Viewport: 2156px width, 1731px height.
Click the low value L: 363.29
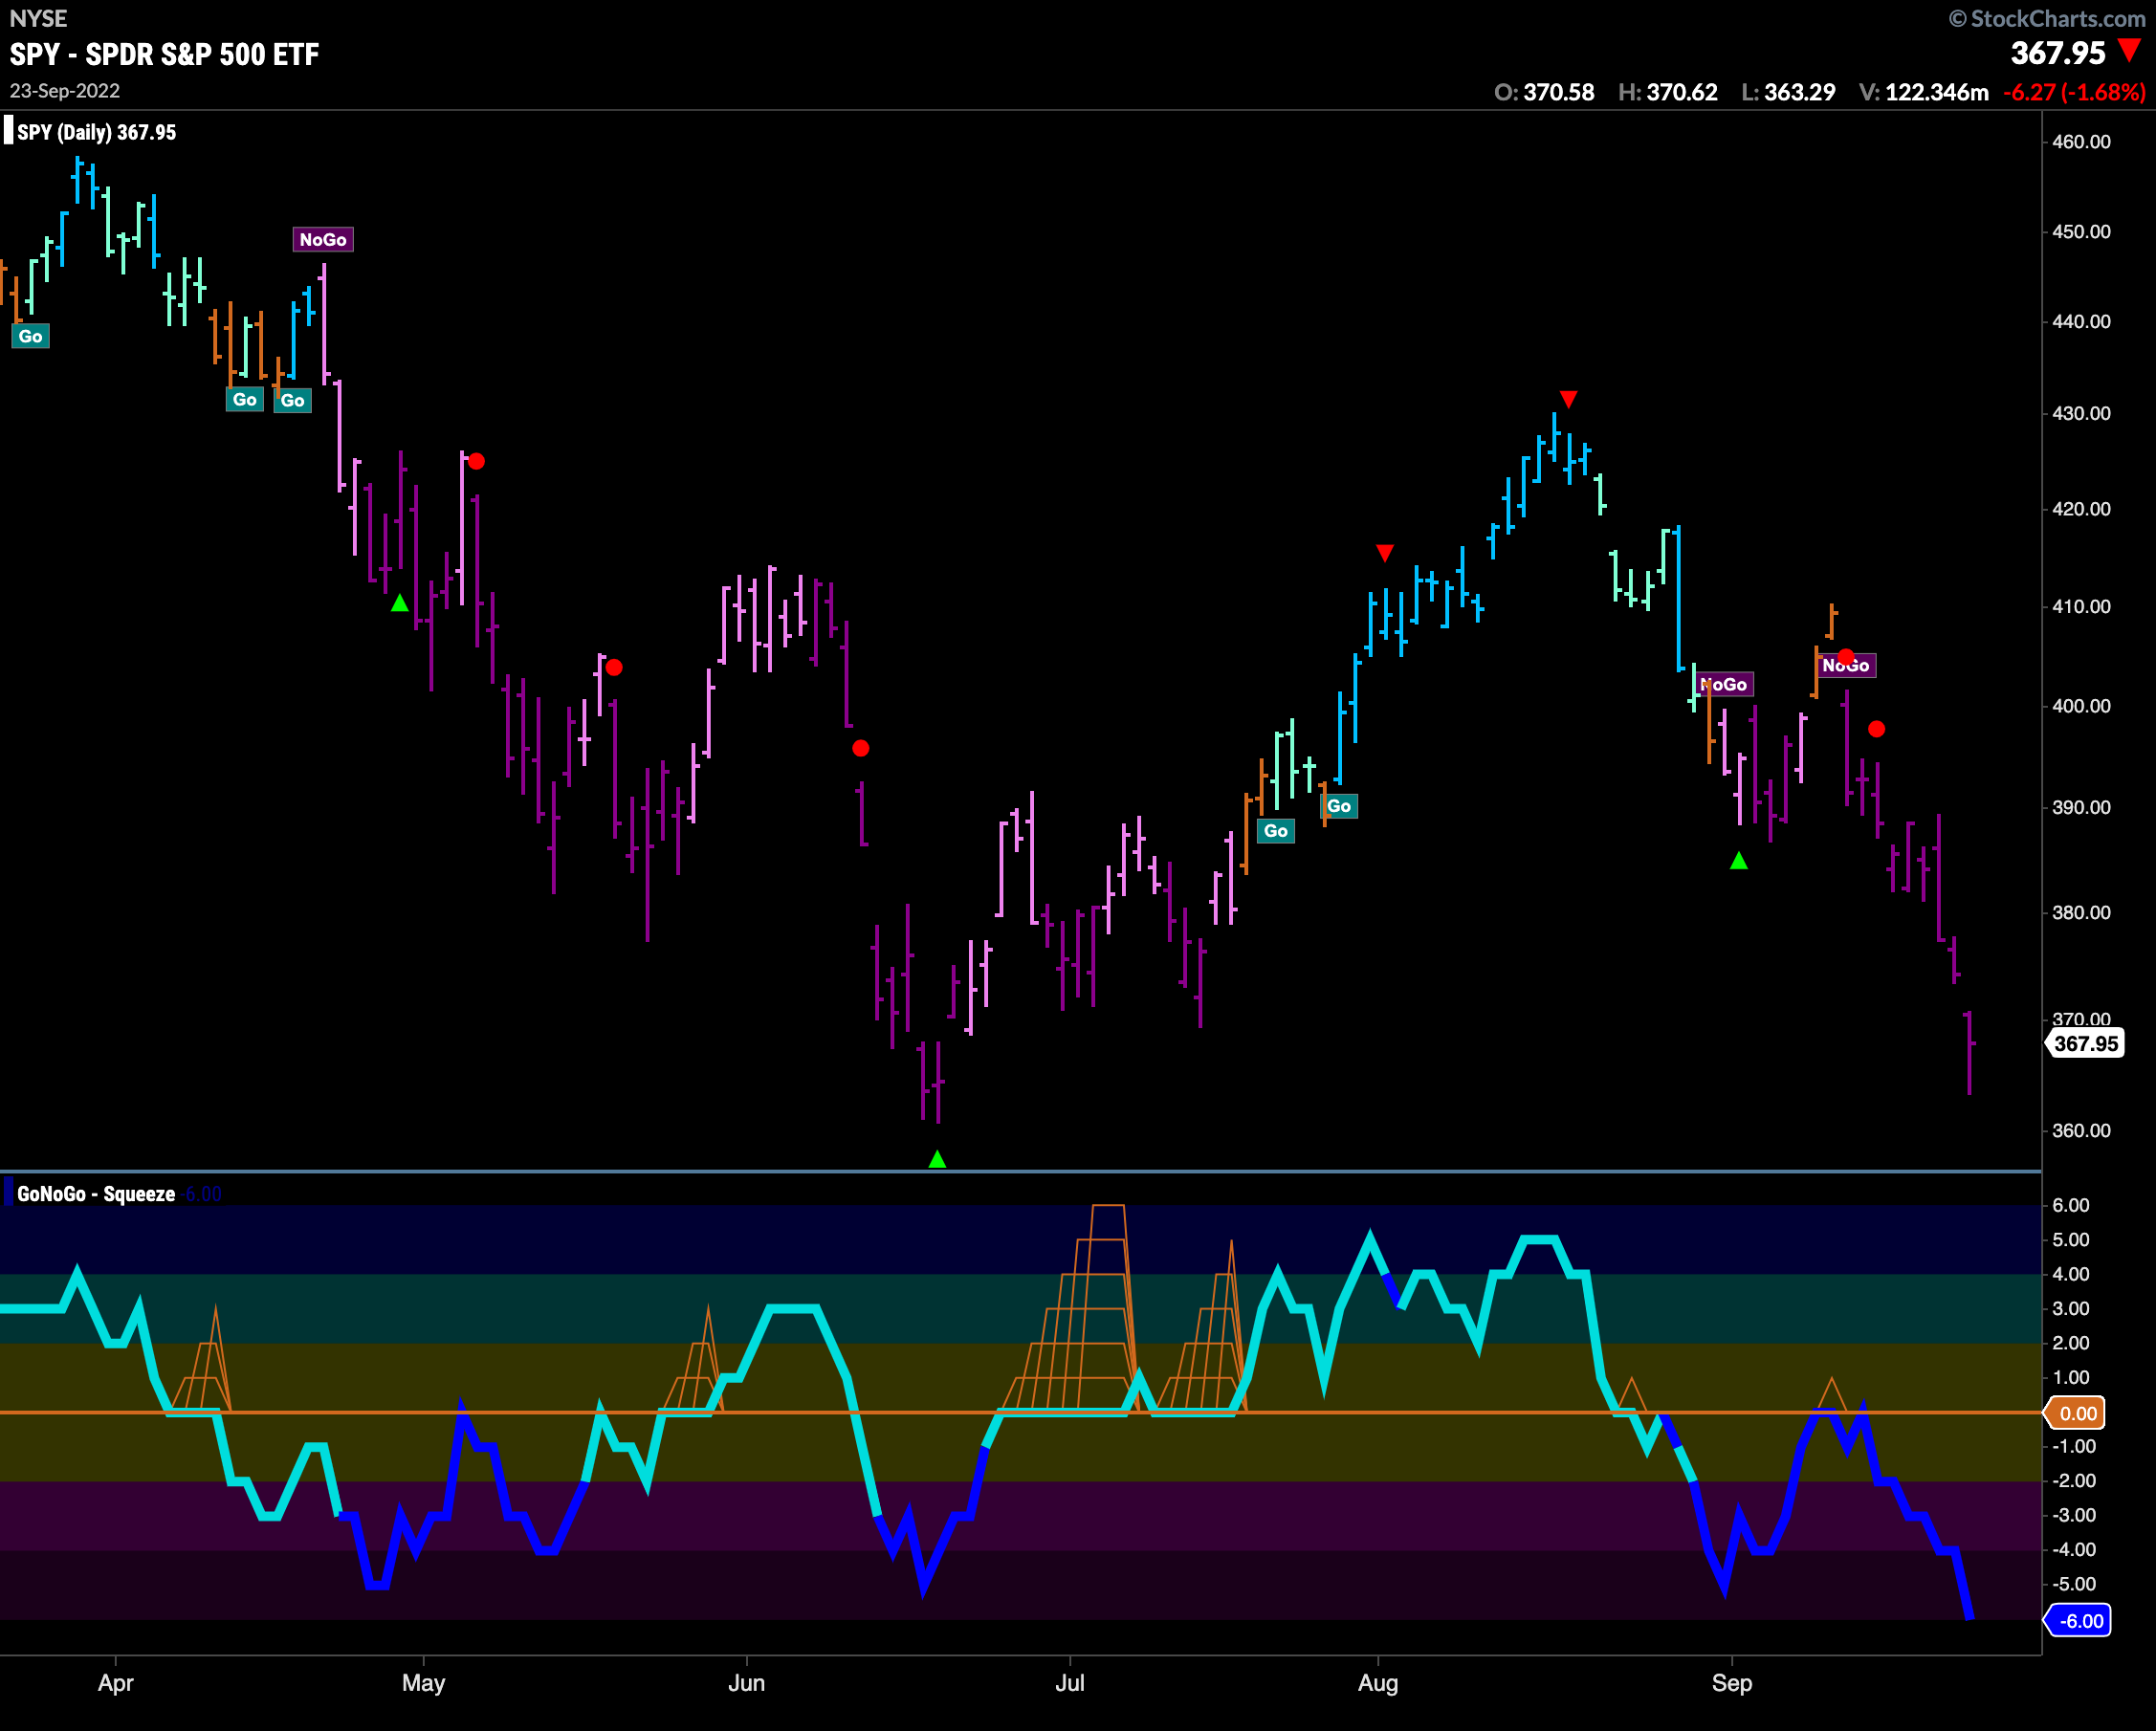1788,92
